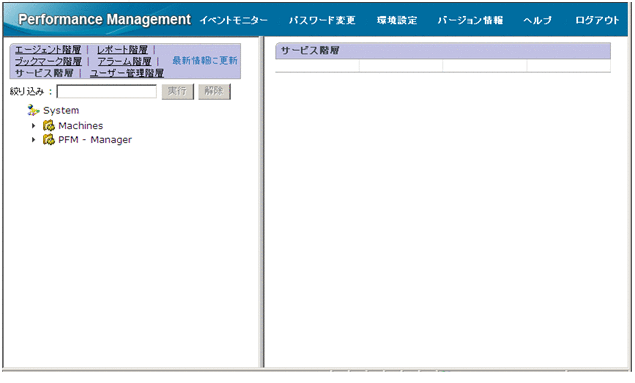
Task: Switch to アラーム階層 view
Action: pyautogui.click(x=124, y=62)
